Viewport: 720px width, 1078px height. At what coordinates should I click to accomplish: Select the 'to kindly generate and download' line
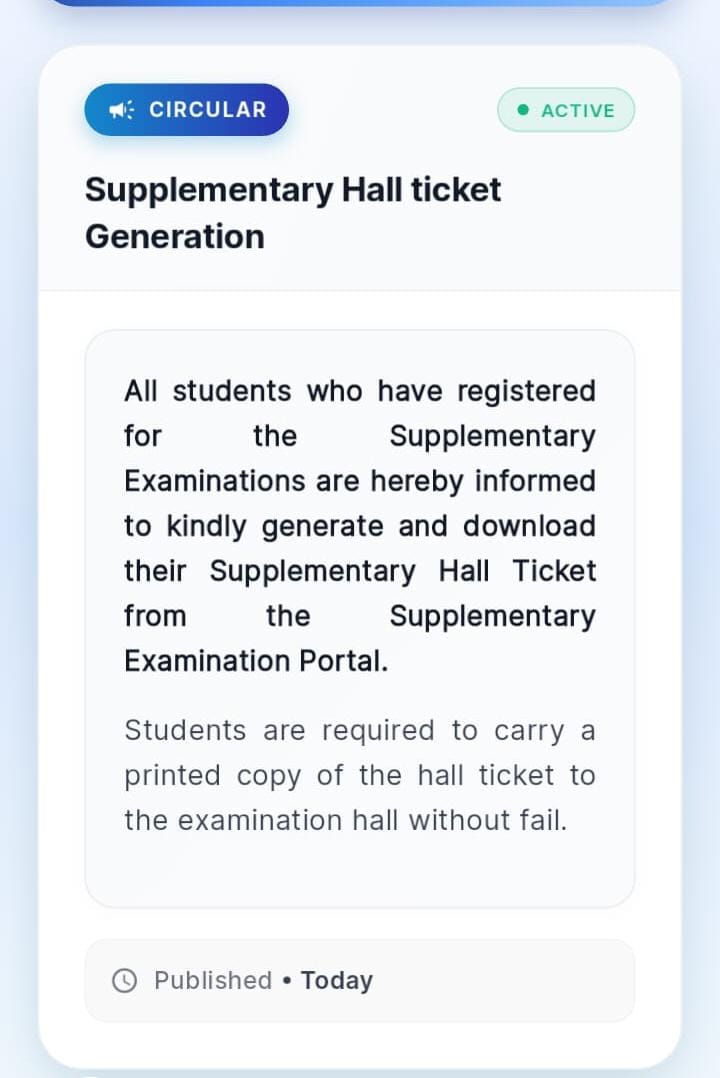(x=360, y=526)
